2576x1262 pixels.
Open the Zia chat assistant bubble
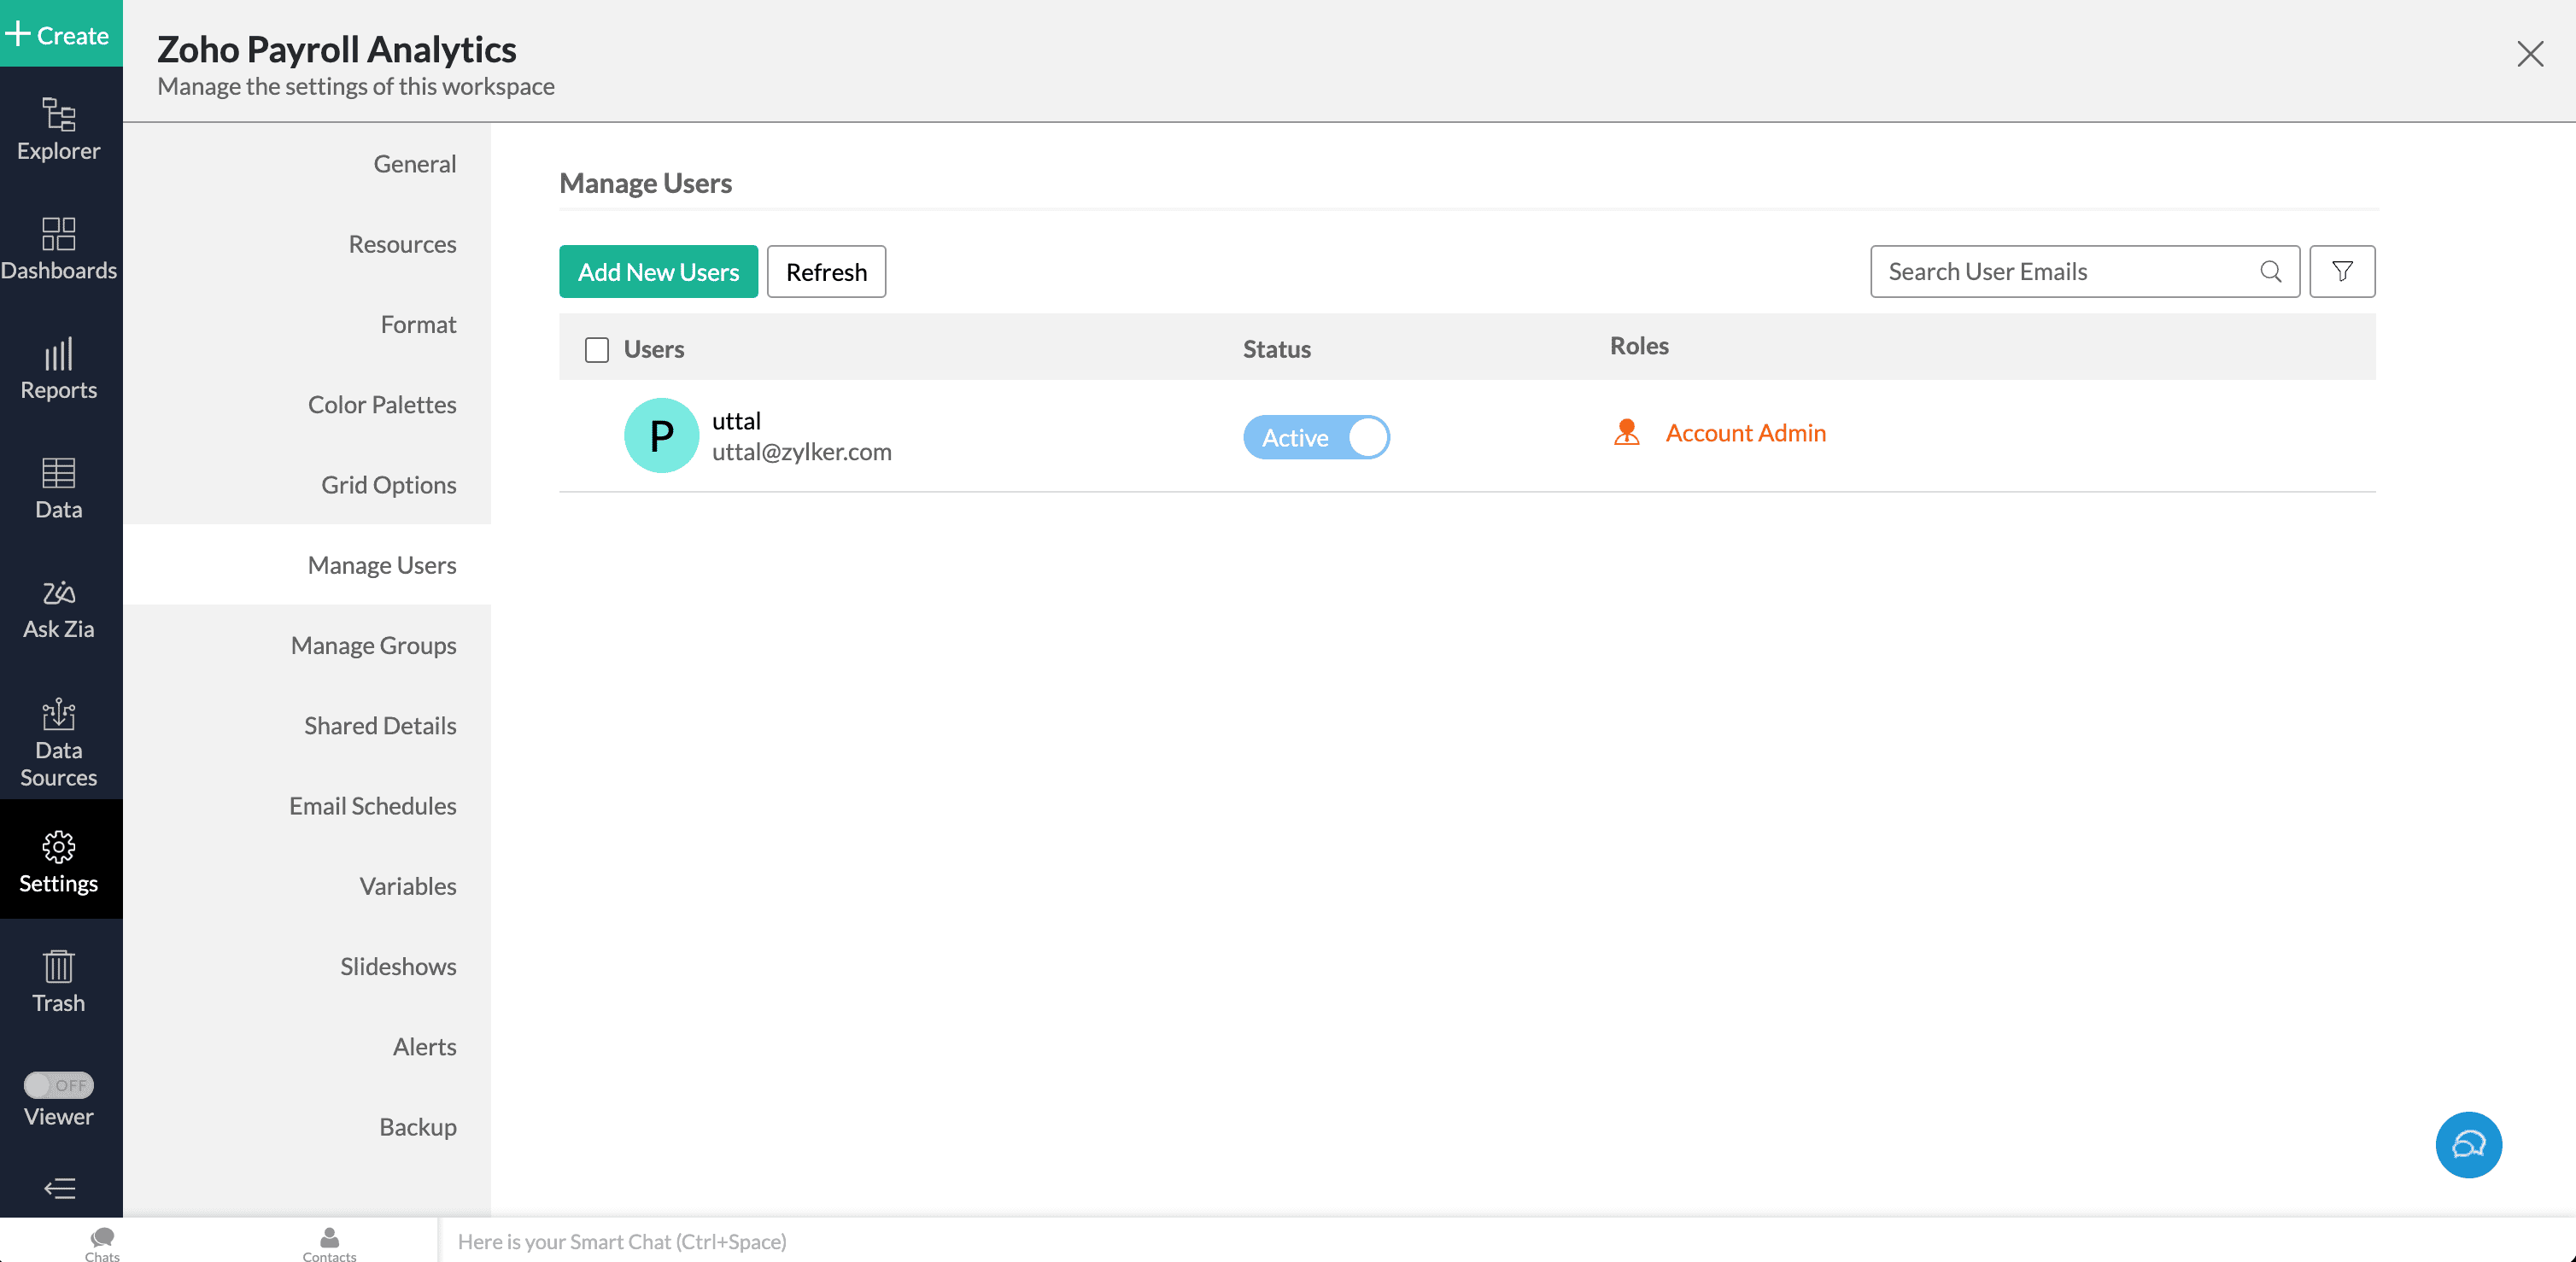pos(2469,1145)
